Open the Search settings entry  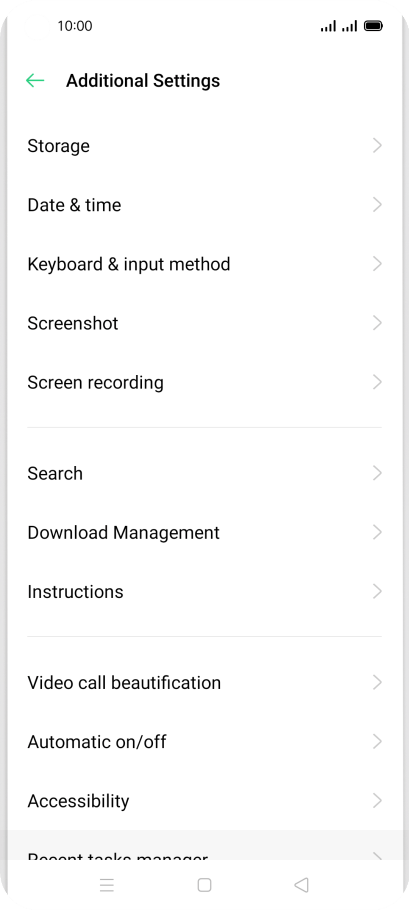tap(204, 474)
